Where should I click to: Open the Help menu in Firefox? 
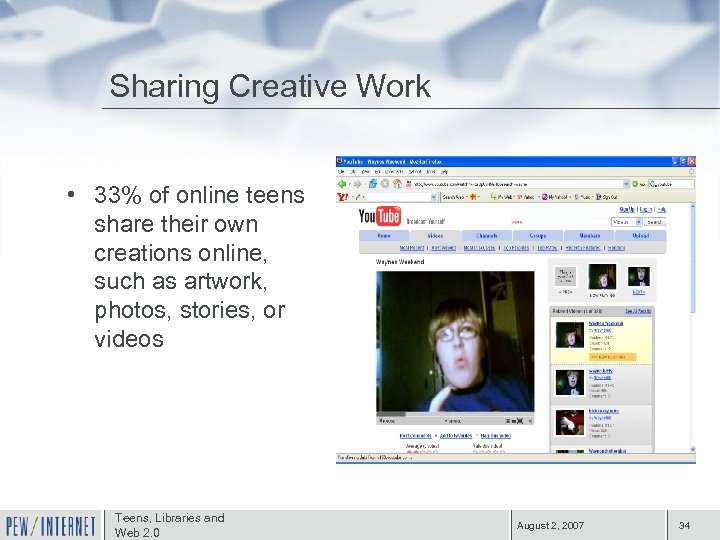click(444, 172)
